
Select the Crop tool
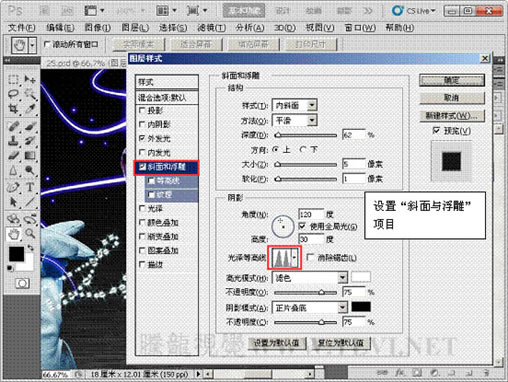click(13, 109)
